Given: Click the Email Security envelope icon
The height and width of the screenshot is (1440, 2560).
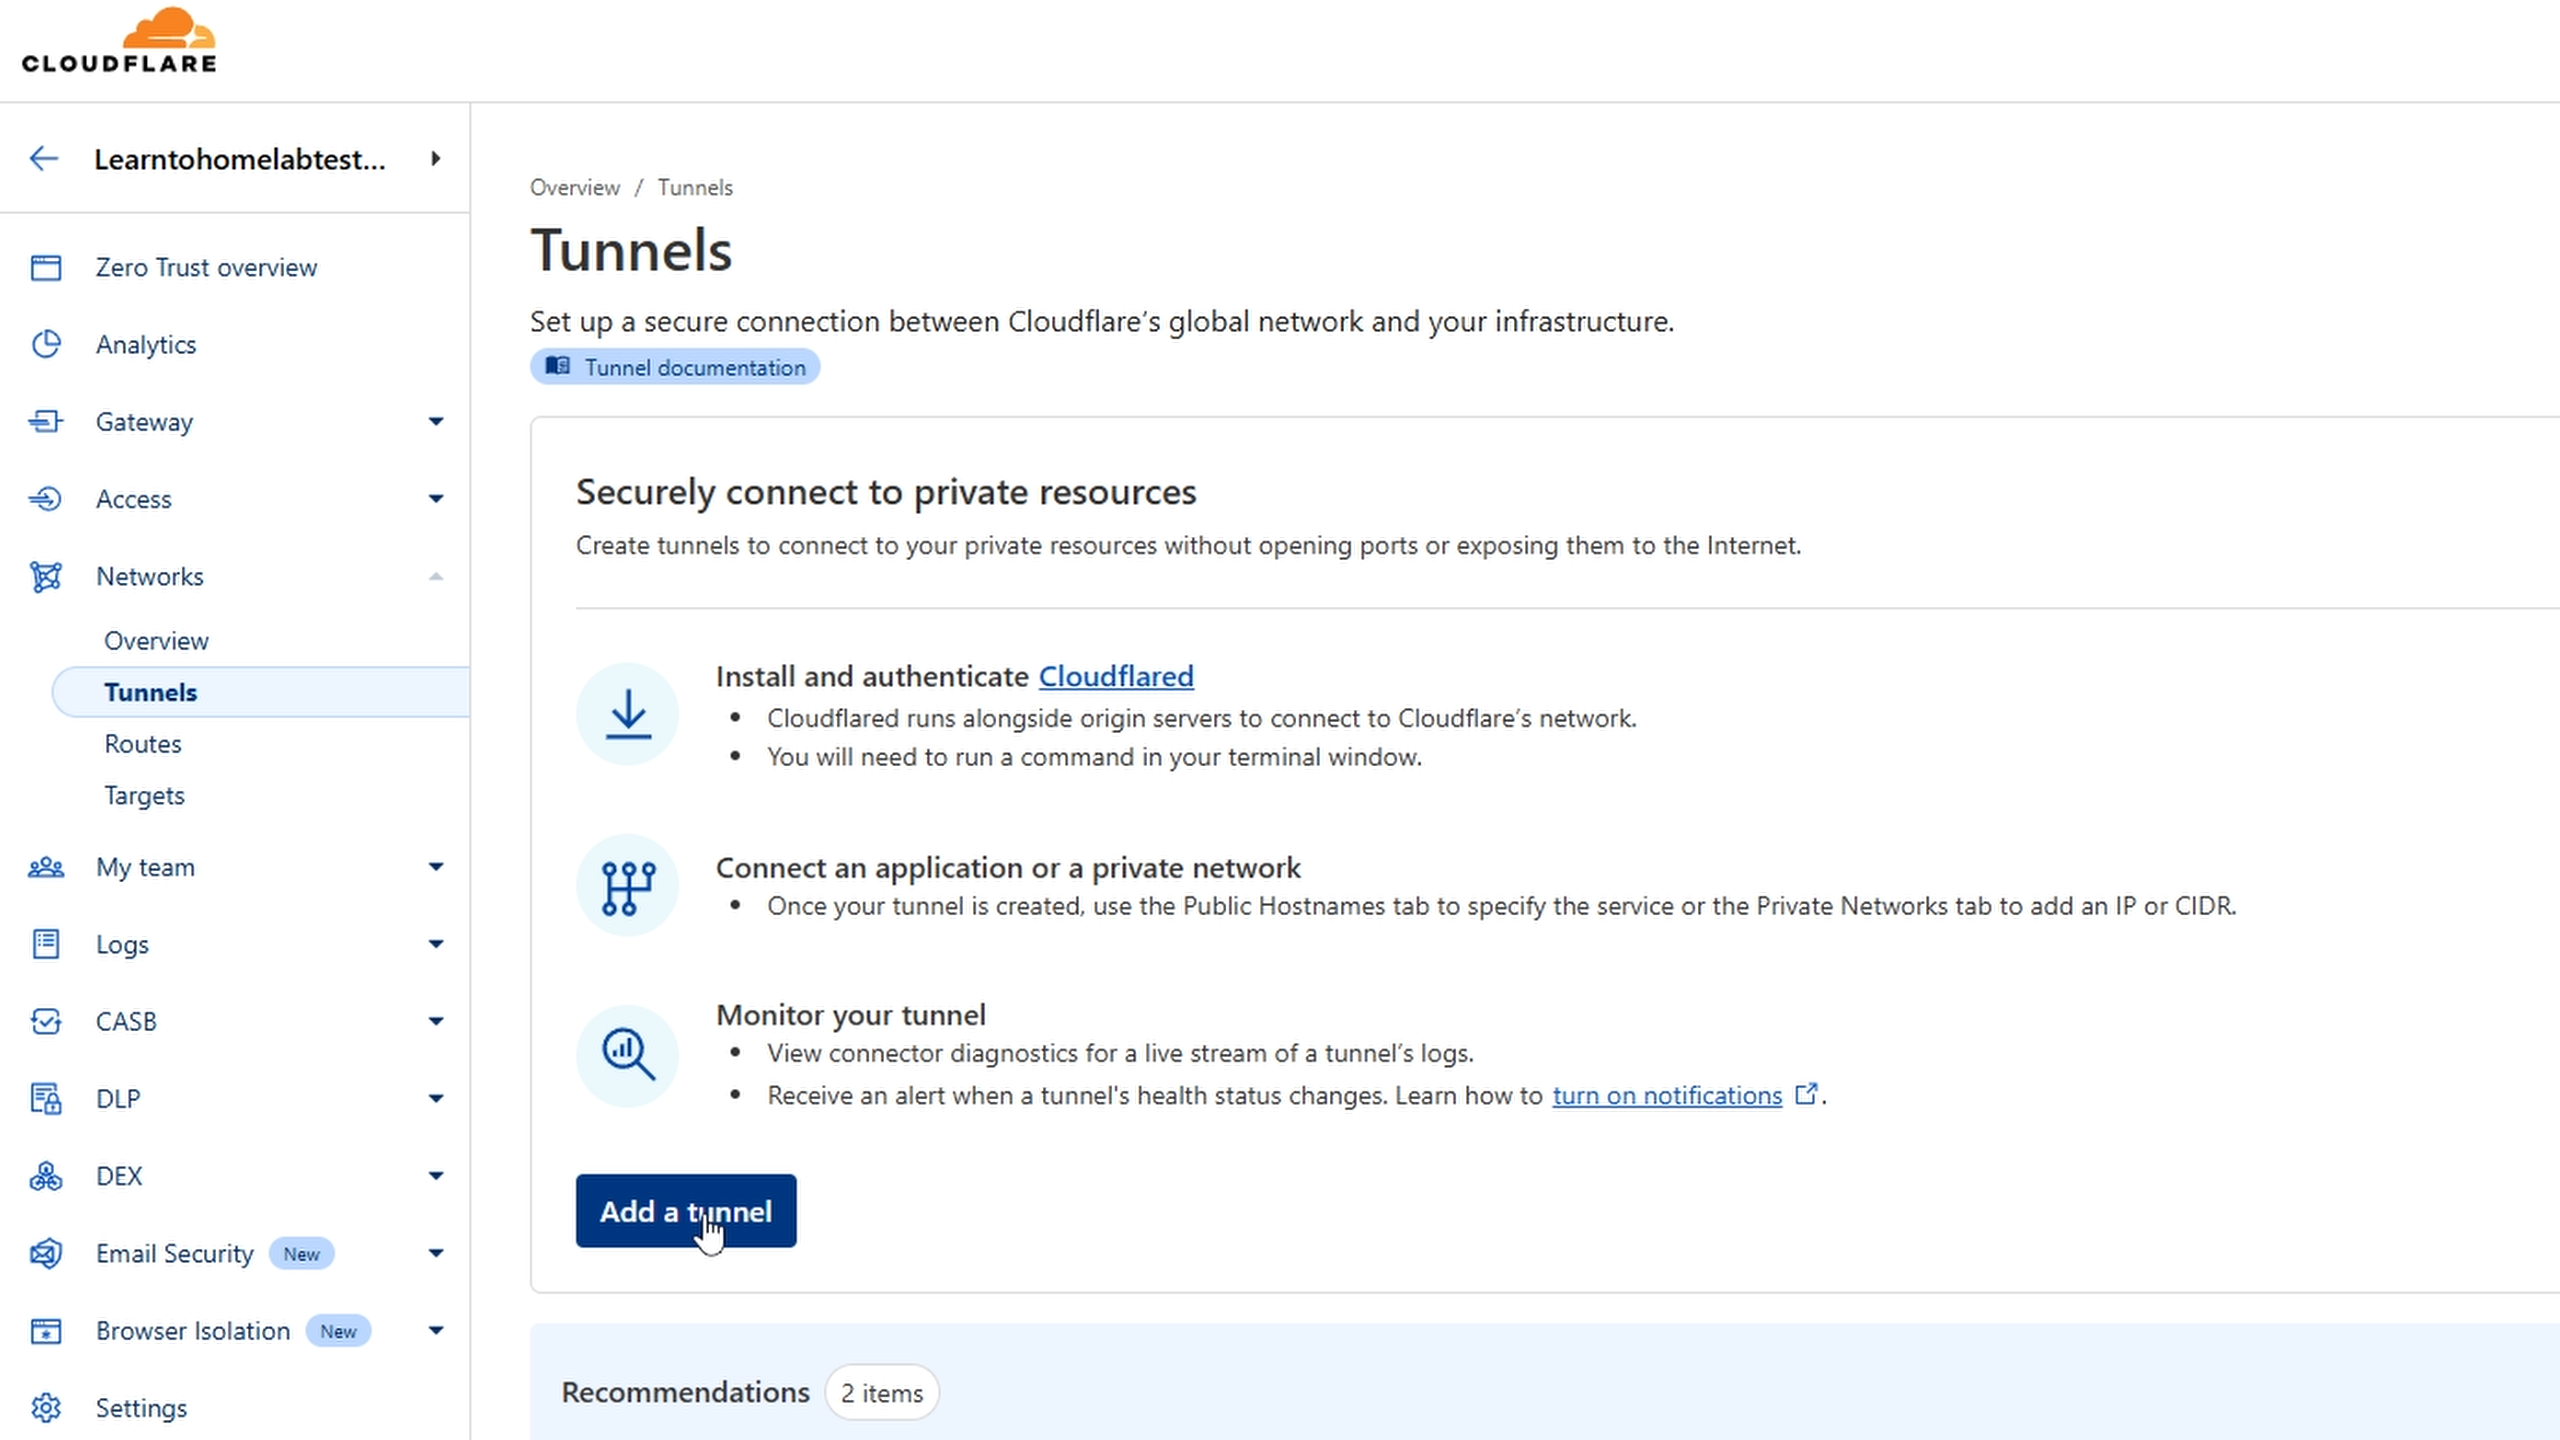Looking at the screenshot, I should click(x=46, y=1253).
